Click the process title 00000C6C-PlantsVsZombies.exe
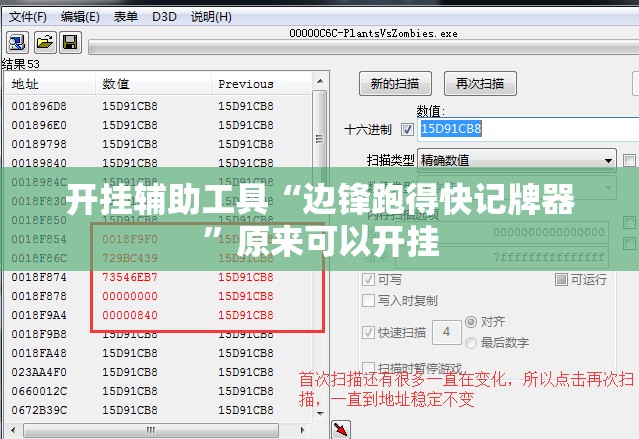The width and height of the screenshot is (639, 439). point(373,33)
